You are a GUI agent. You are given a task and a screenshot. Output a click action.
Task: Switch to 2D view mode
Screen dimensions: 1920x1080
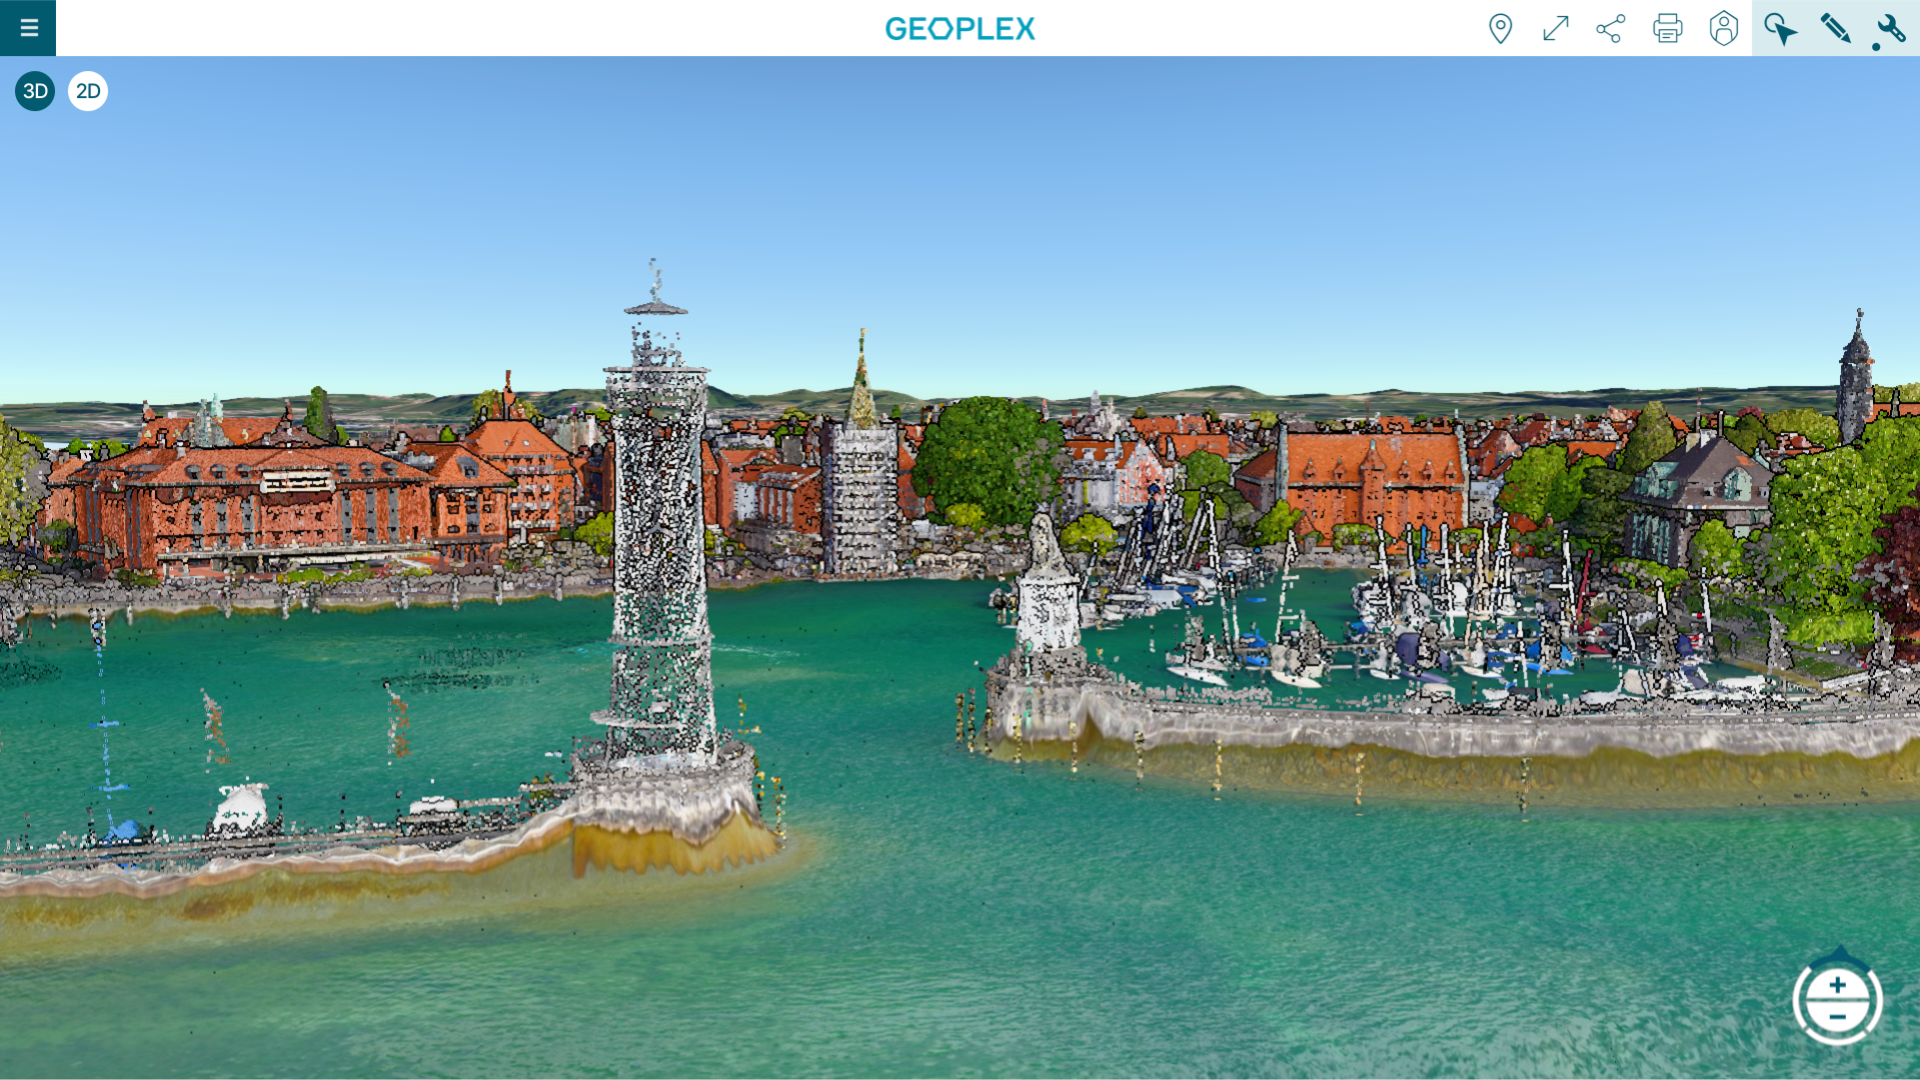pyautogui.click(x=88, y=91)
